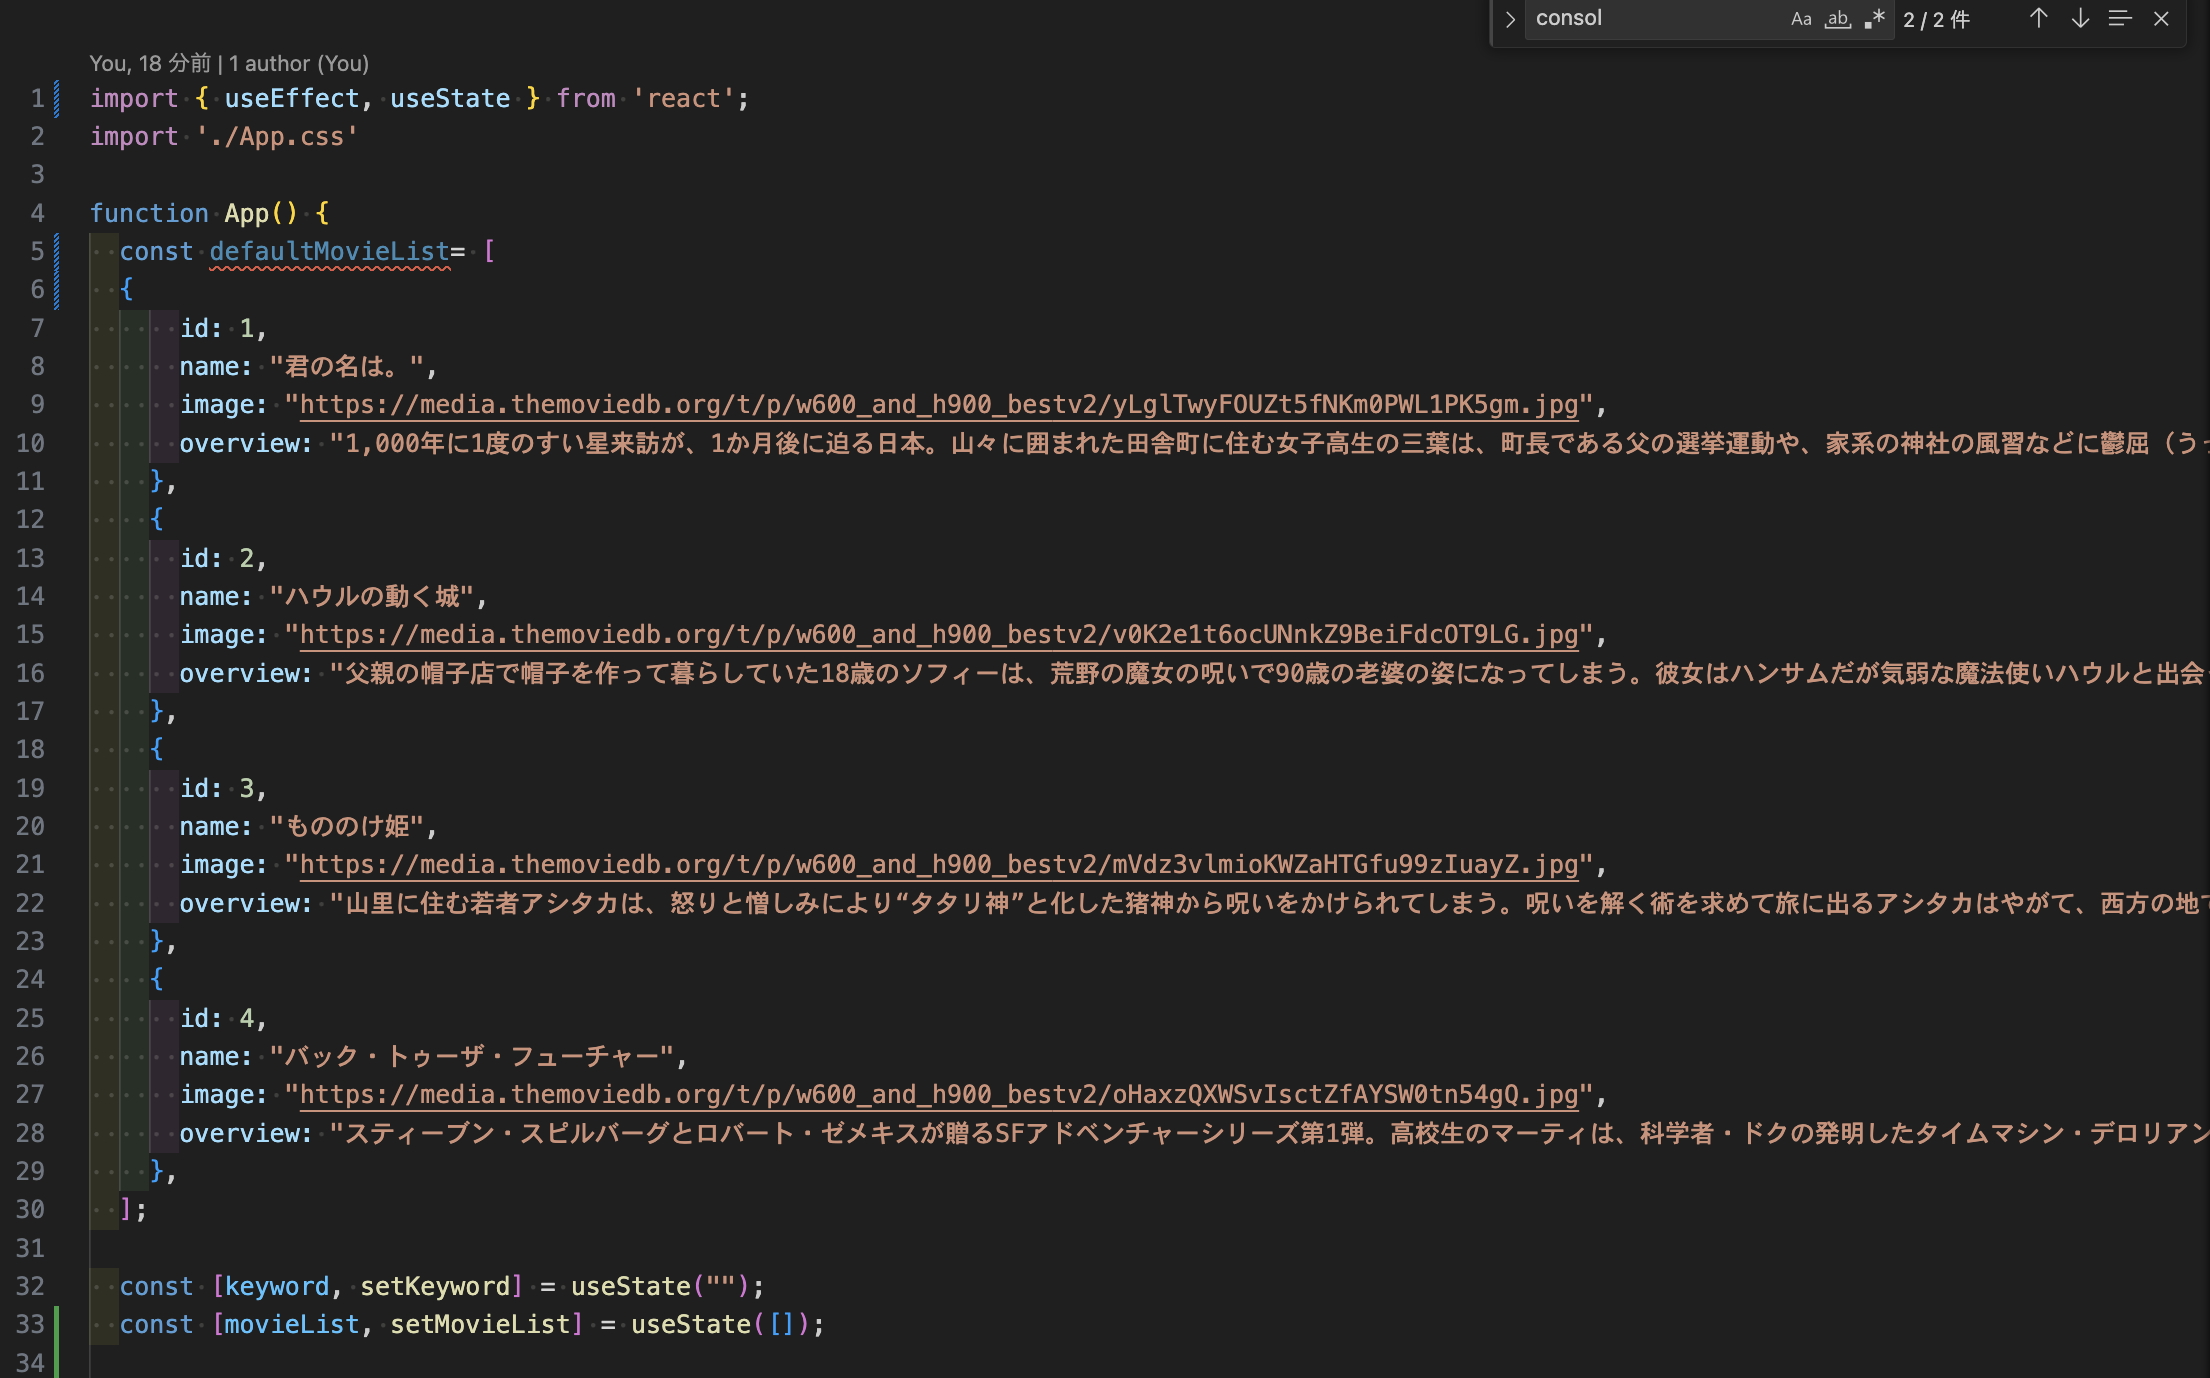Enable find in selection mode

[2119, 19]
